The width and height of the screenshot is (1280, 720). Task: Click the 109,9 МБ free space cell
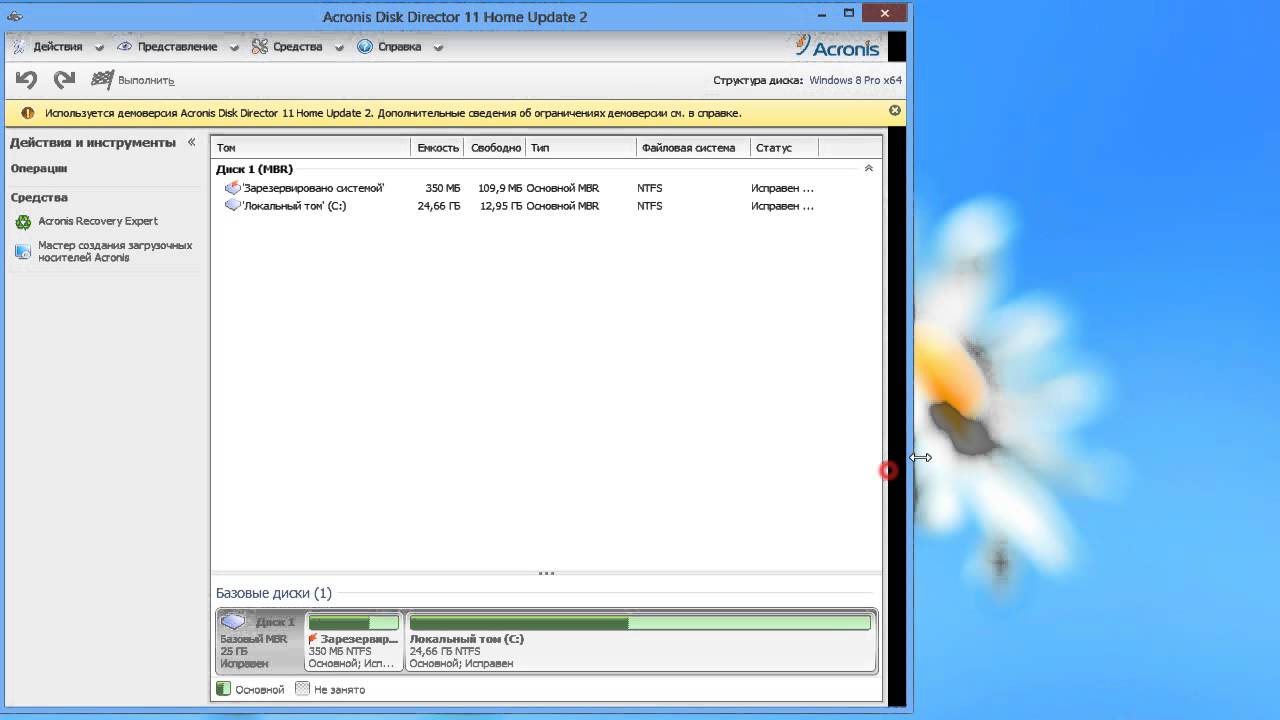click(500, 188)
